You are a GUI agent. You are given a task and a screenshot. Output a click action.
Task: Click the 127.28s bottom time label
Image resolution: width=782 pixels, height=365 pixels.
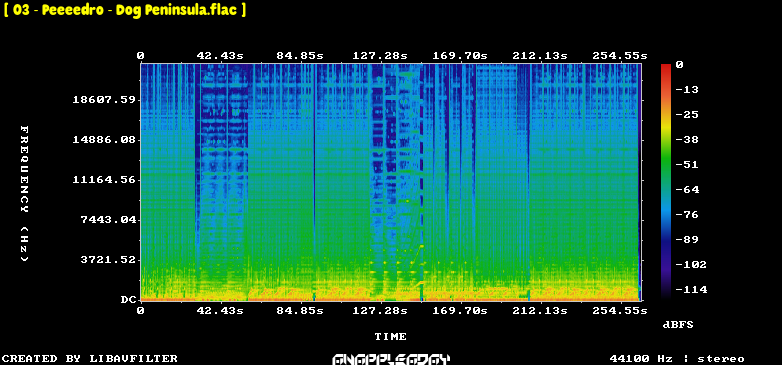click(380, 311)
